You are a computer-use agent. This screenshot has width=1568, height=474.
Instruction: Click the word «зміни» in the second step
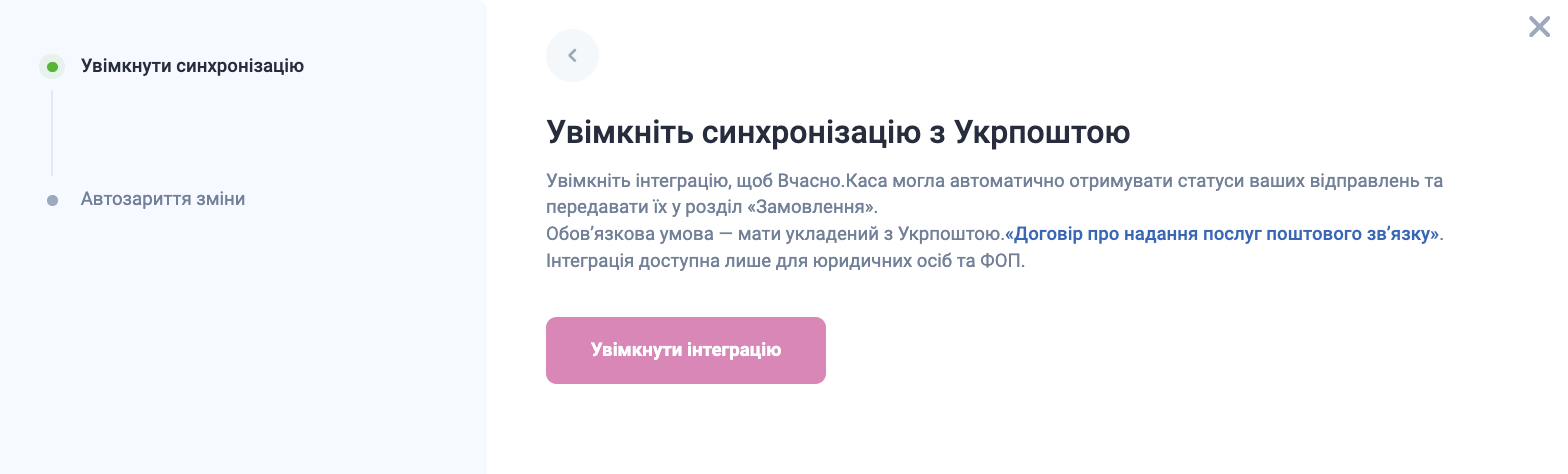coord(223,199)
